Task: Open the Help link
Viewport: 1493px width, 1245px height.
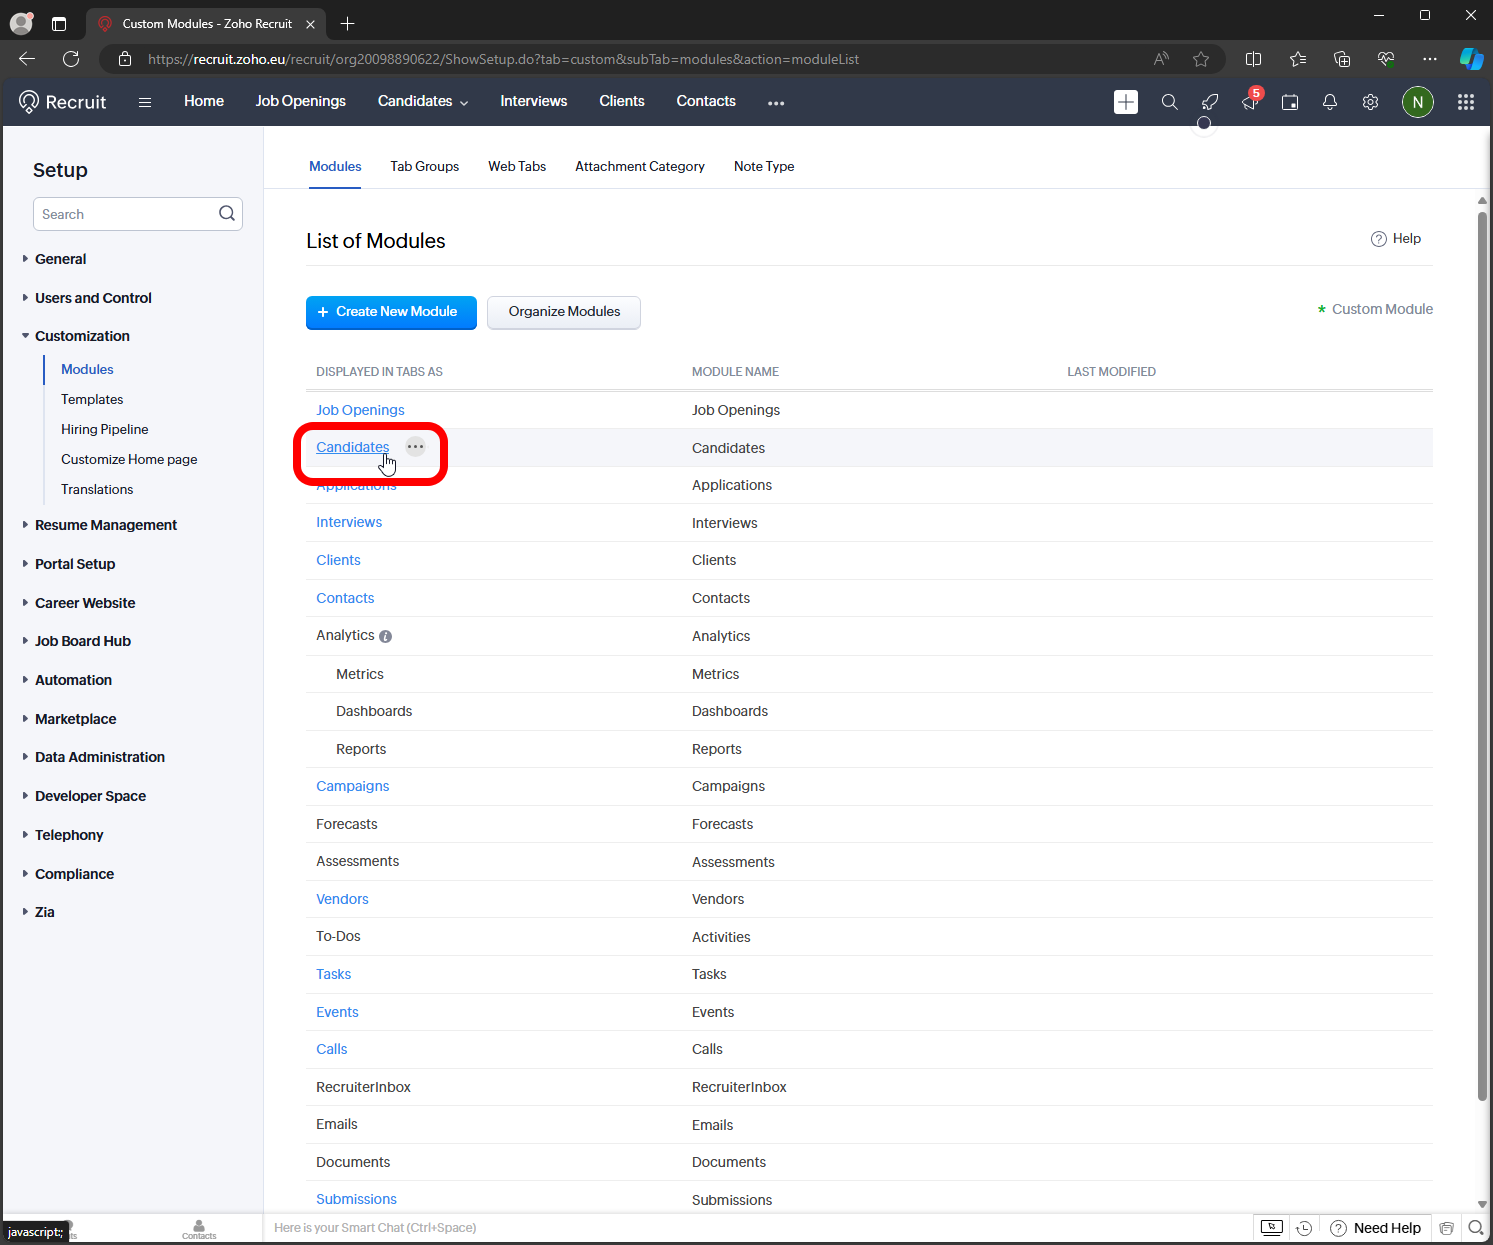Action: (1396, 239)
